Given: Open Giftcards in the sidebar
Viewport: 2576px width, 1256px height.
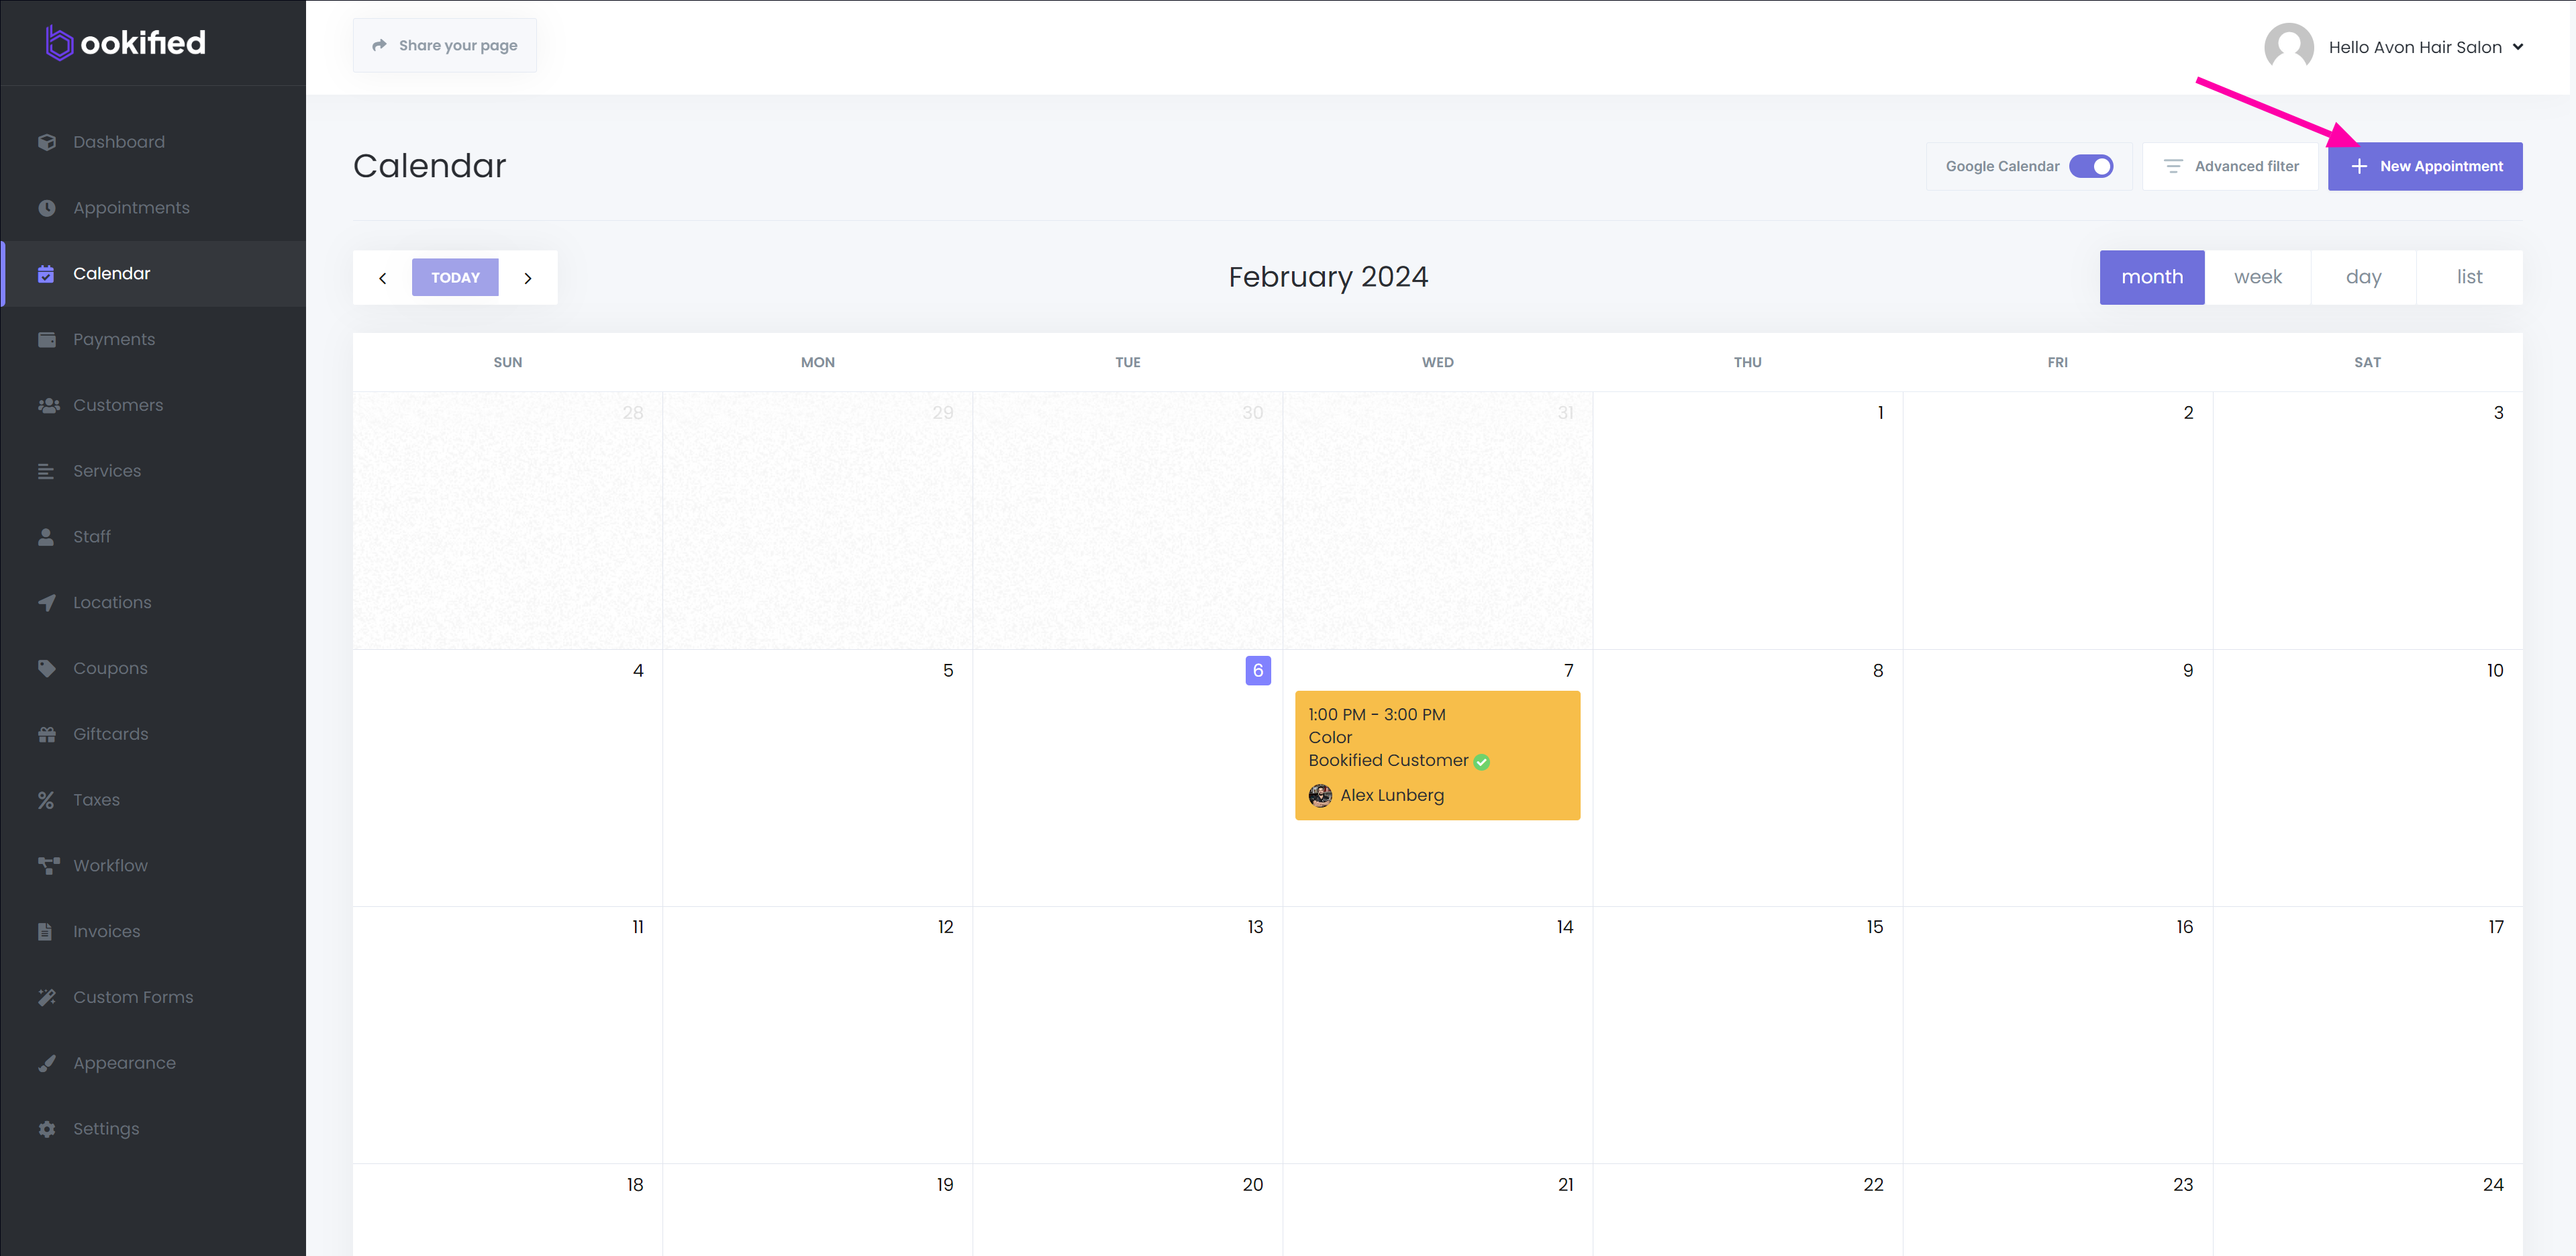Looking at the screenshot, I should [x=153, y=734].
